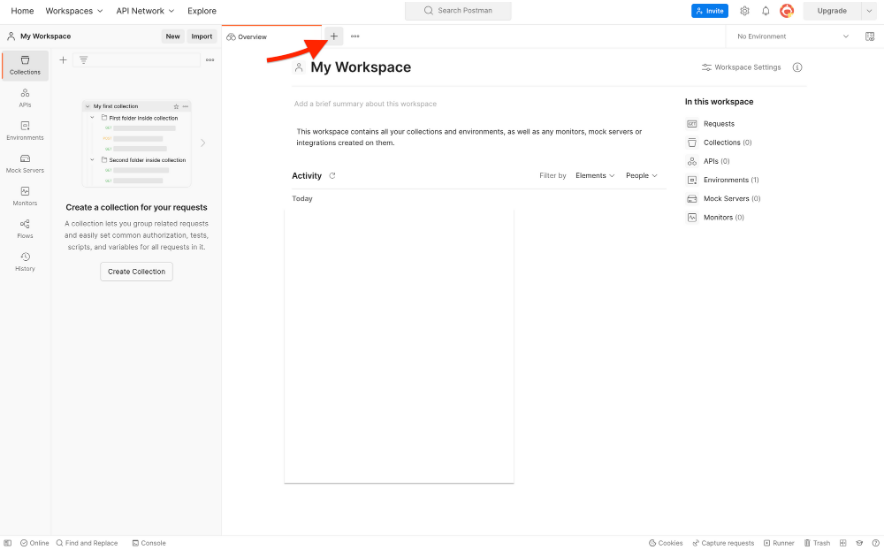Open new tab with plus button
The width and height of the screenshot is (885, 552).
point(334,36)
